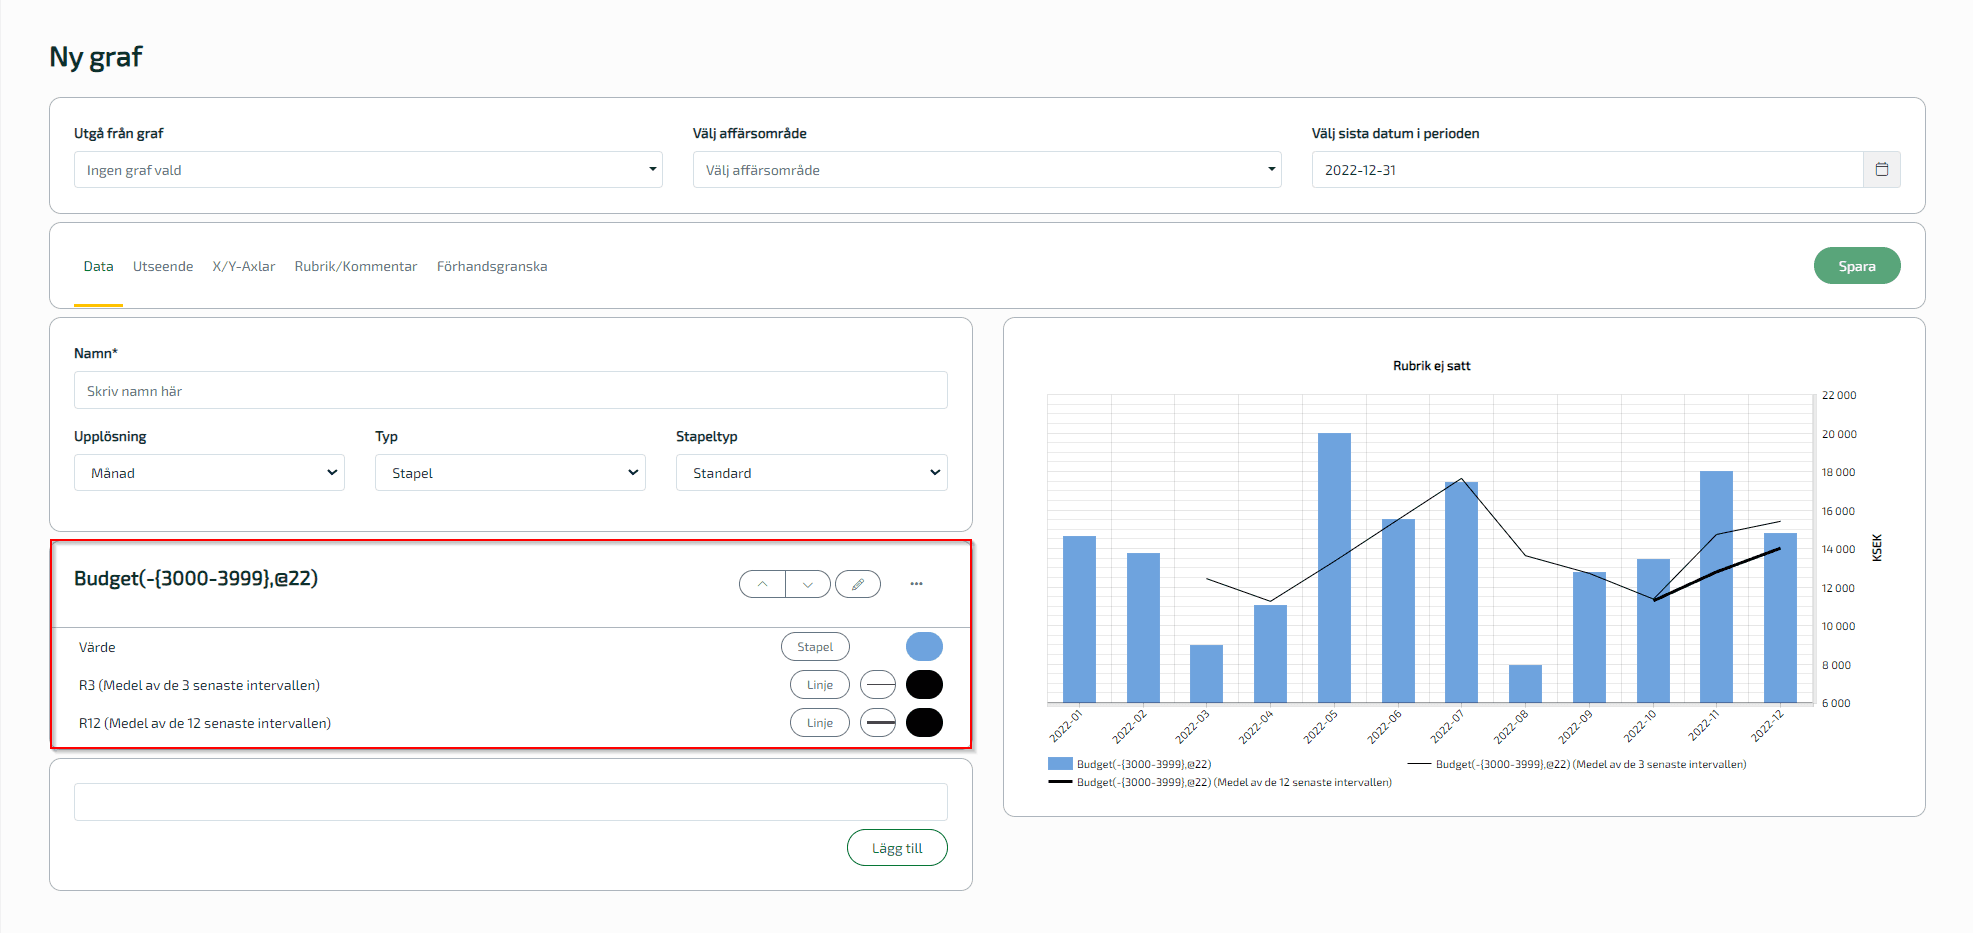The image size is (1973, 933).
Task: Select the R3 (Medel av de 3 senaste intervallen) row
Action: 199,685
